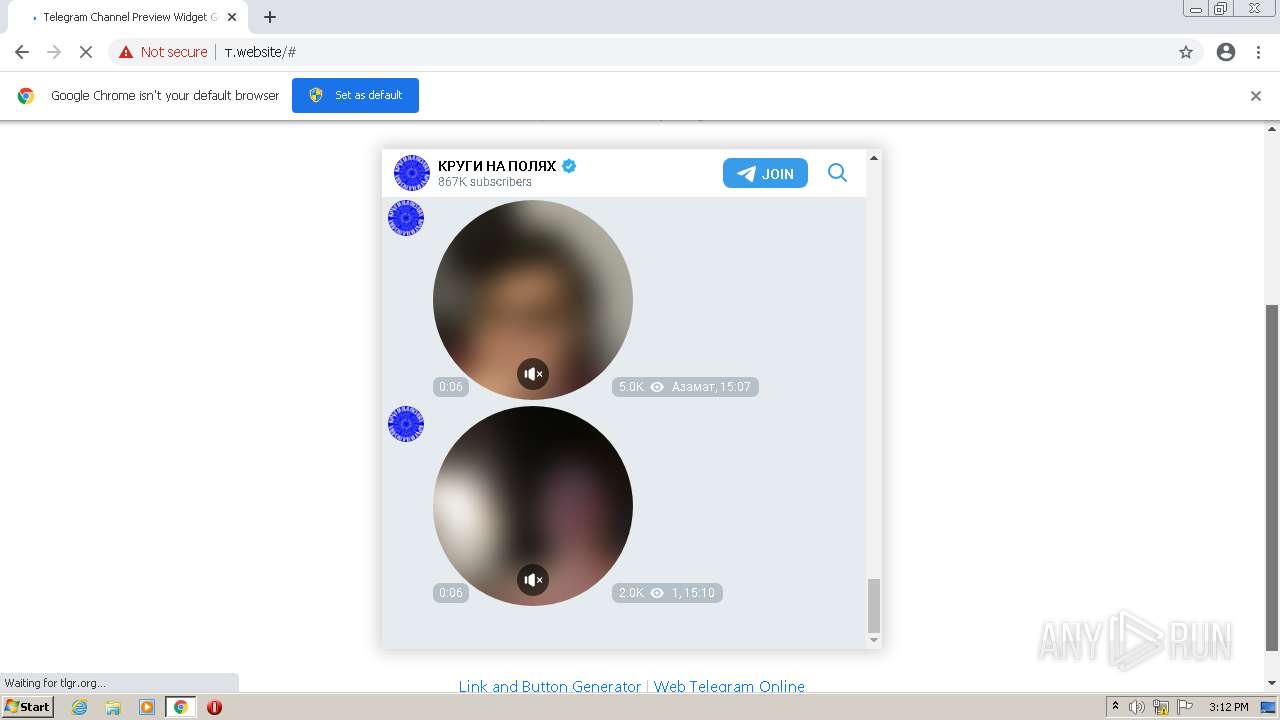
Task: Dismiss the default browser info bar
Action: point(1256,96)
